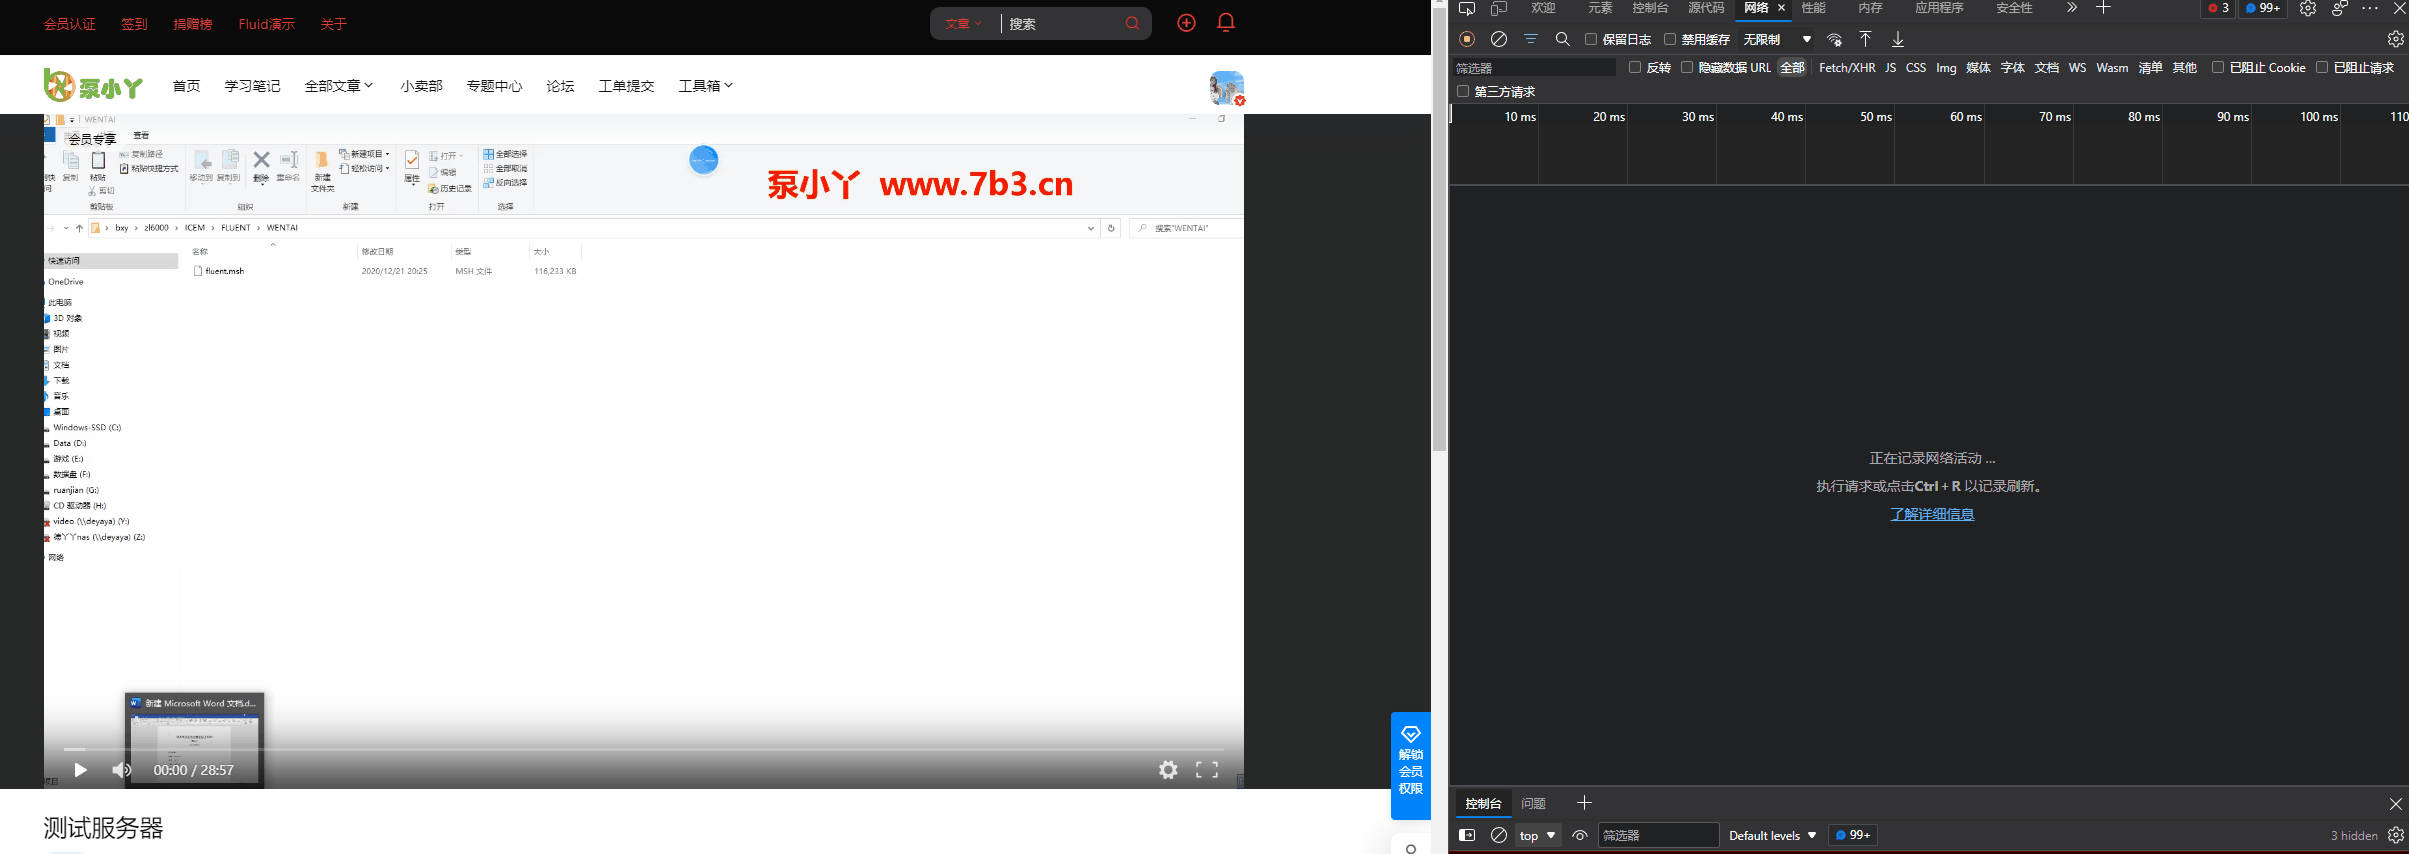This screenshot has width=2409, height=854.
Task: Mute the video volume
Action: coord(121,770)
